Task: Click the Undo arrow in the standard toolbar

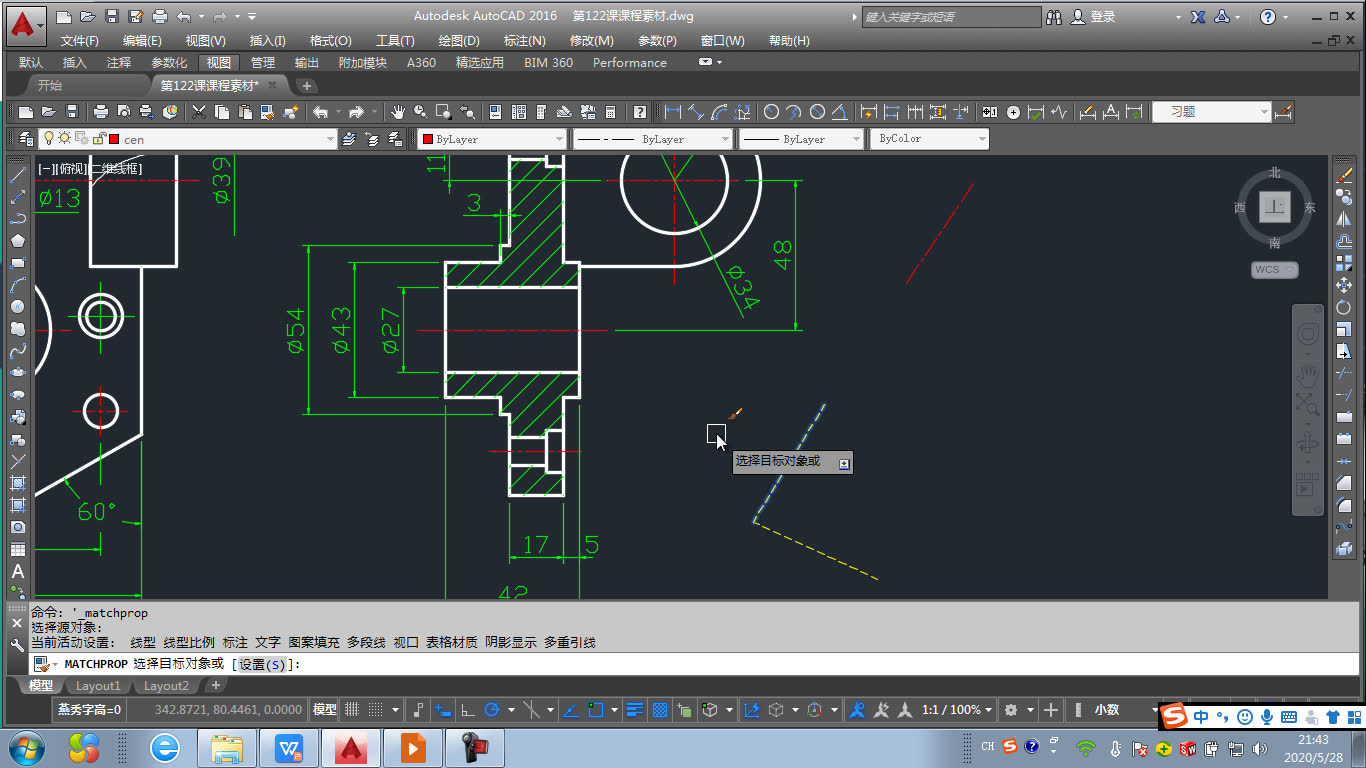Action: click(320, 112)
